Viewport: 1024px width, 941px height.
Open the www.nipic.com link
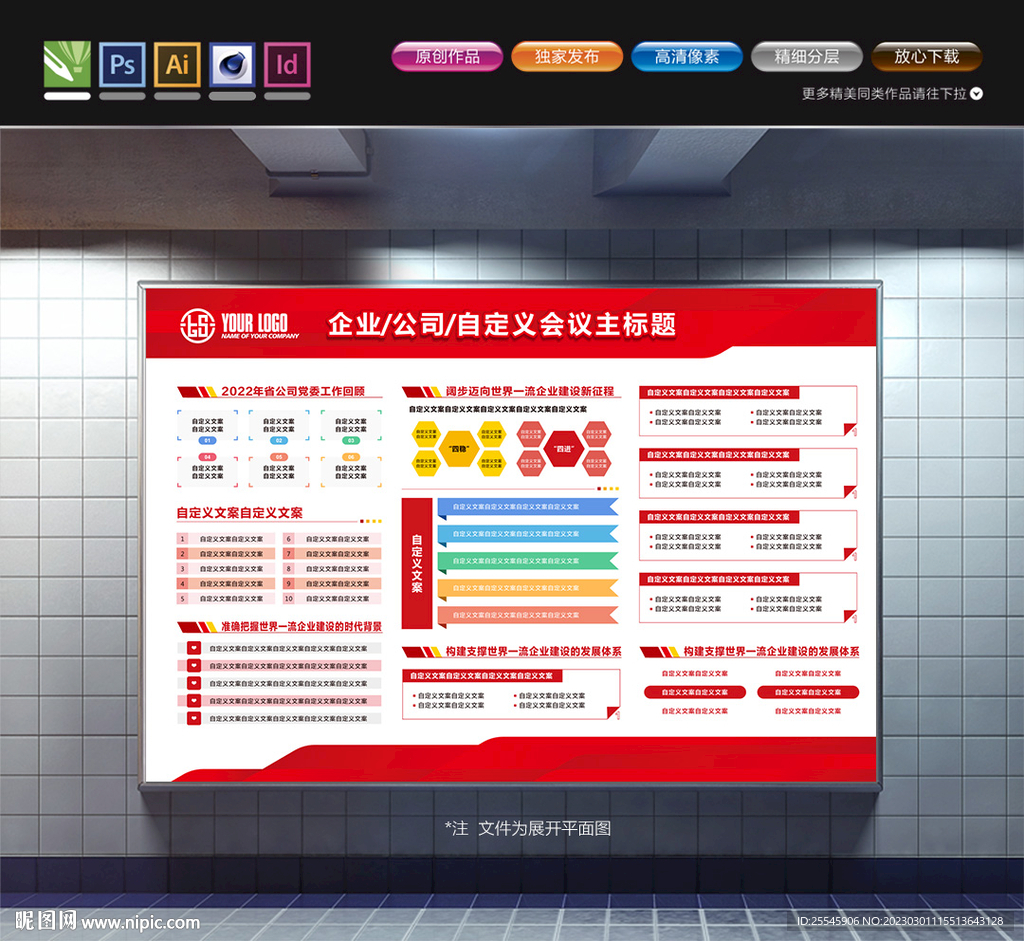[140, 923]
